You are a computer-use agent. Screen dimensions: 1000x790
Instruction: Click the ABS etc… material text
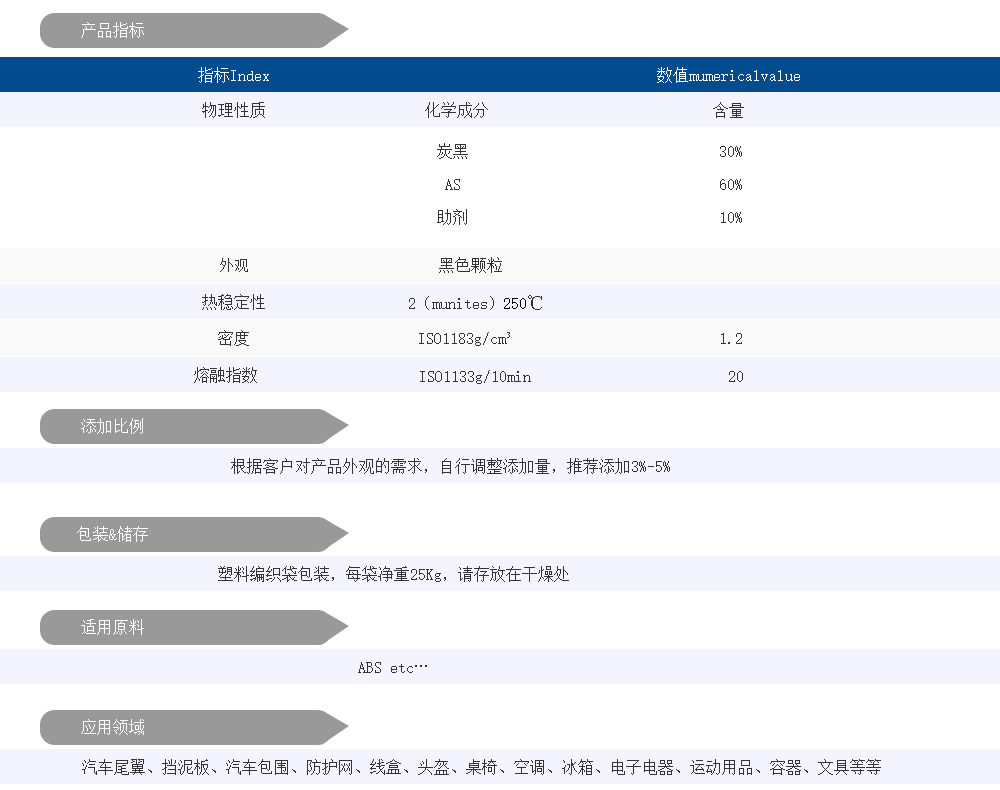click(393, 668)
